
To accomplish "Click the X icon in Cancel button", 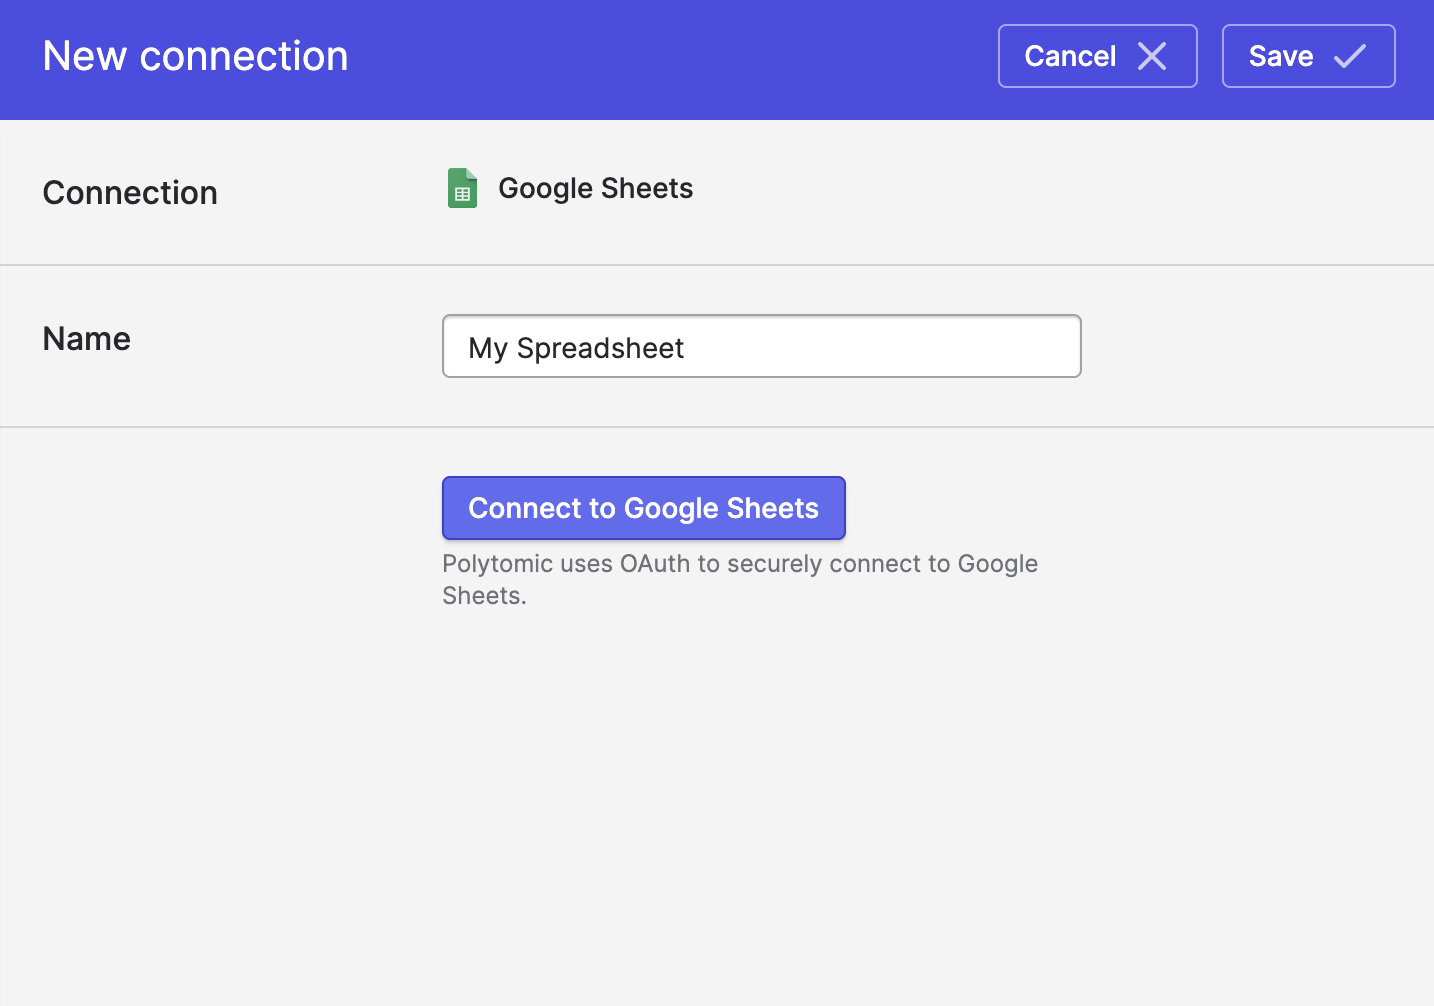I will pyautogui.click(x=1152, y=56).
